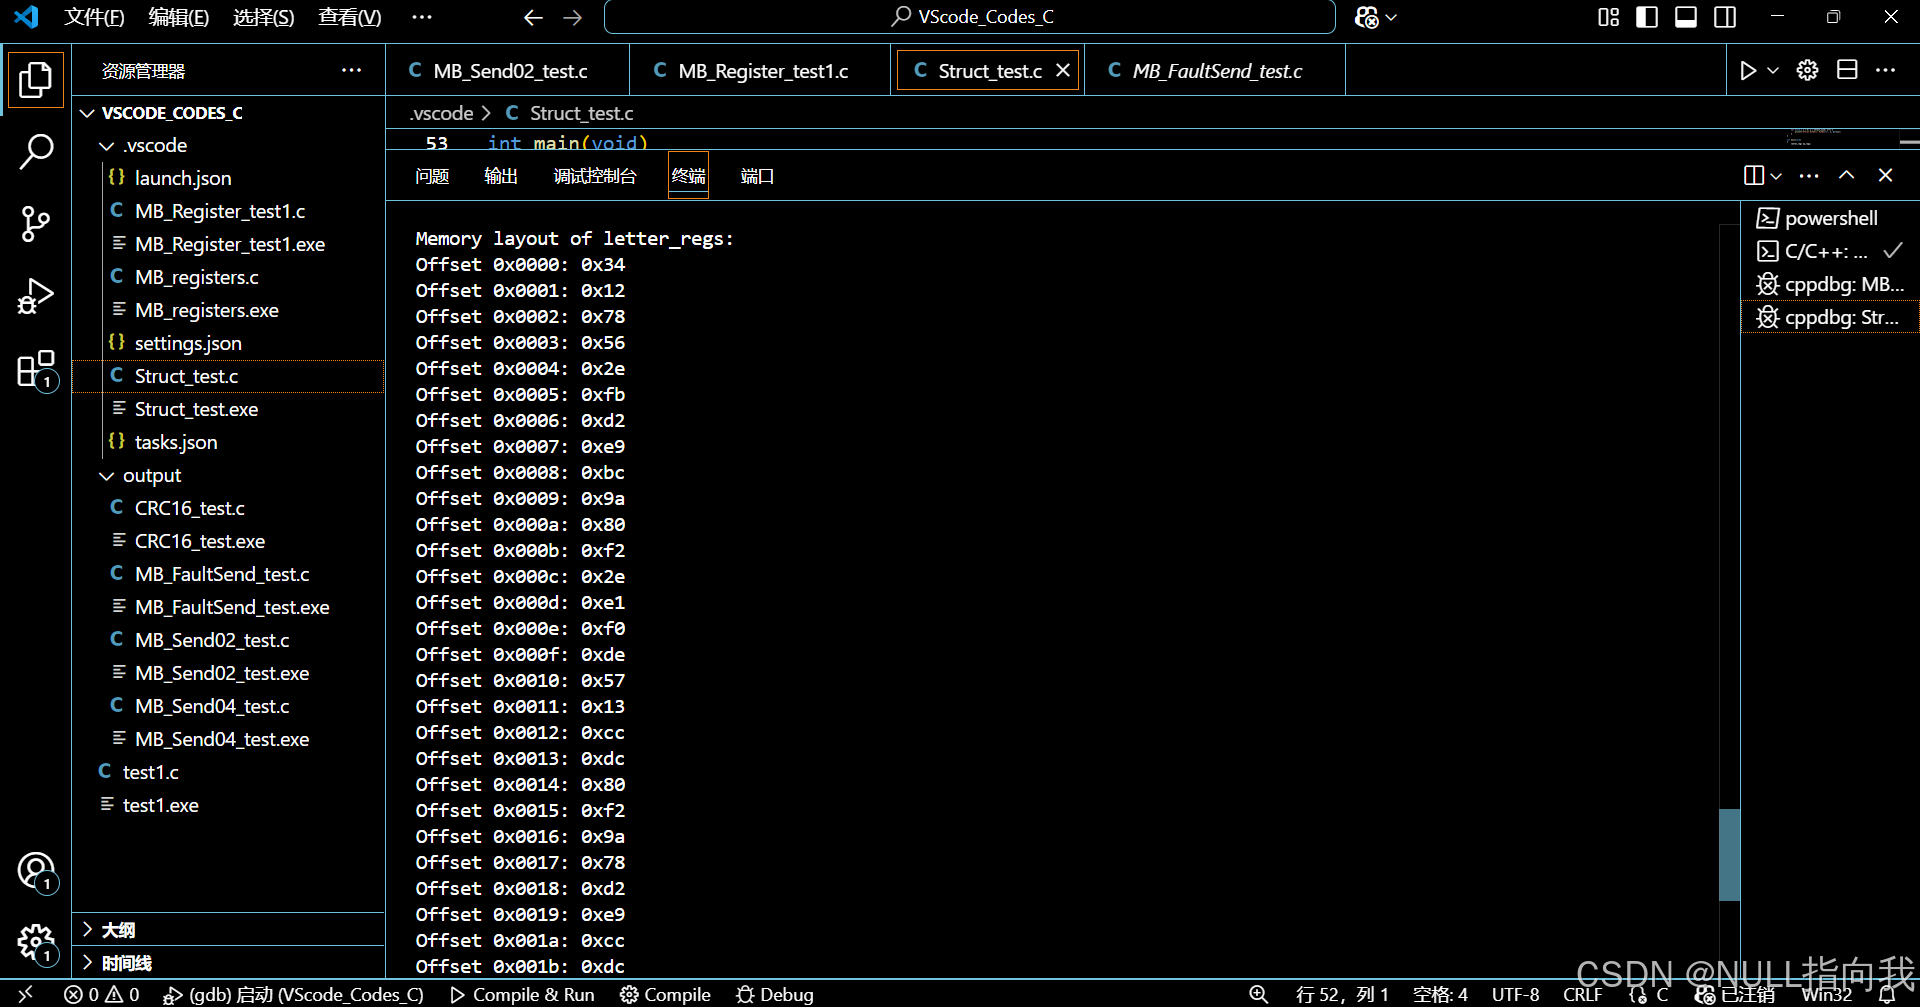1920x1007 pixels.
Task: Click the gdb launch configuration status item
Action: tap(294, 994)
